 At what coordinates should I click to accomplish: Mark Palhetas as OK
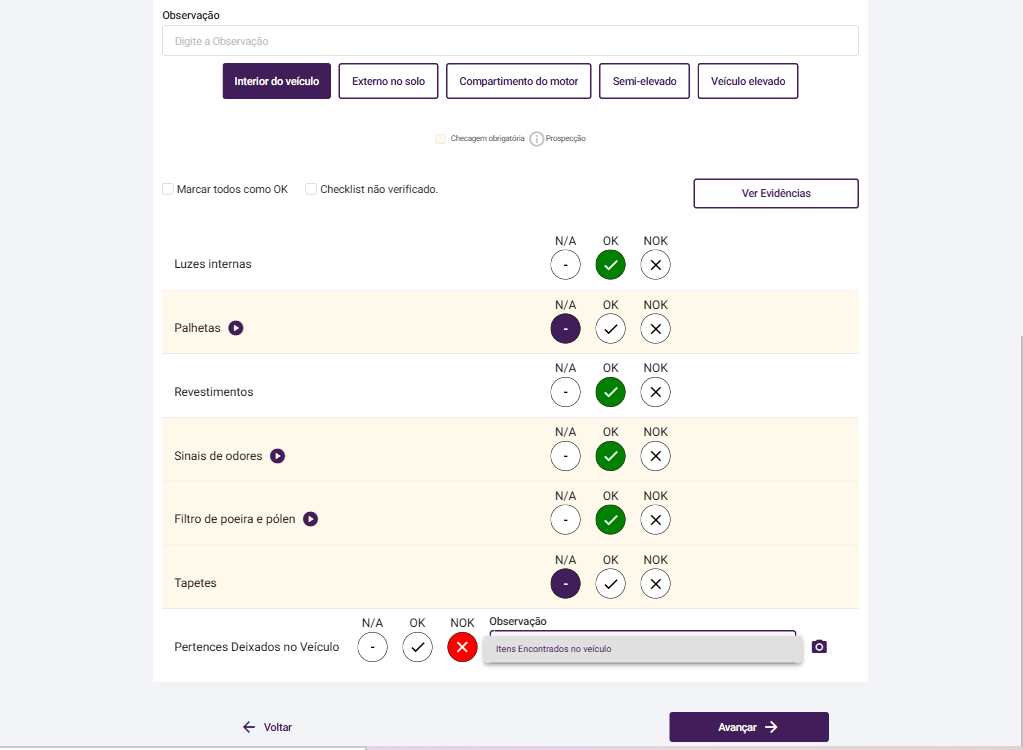tap(610, 329)
